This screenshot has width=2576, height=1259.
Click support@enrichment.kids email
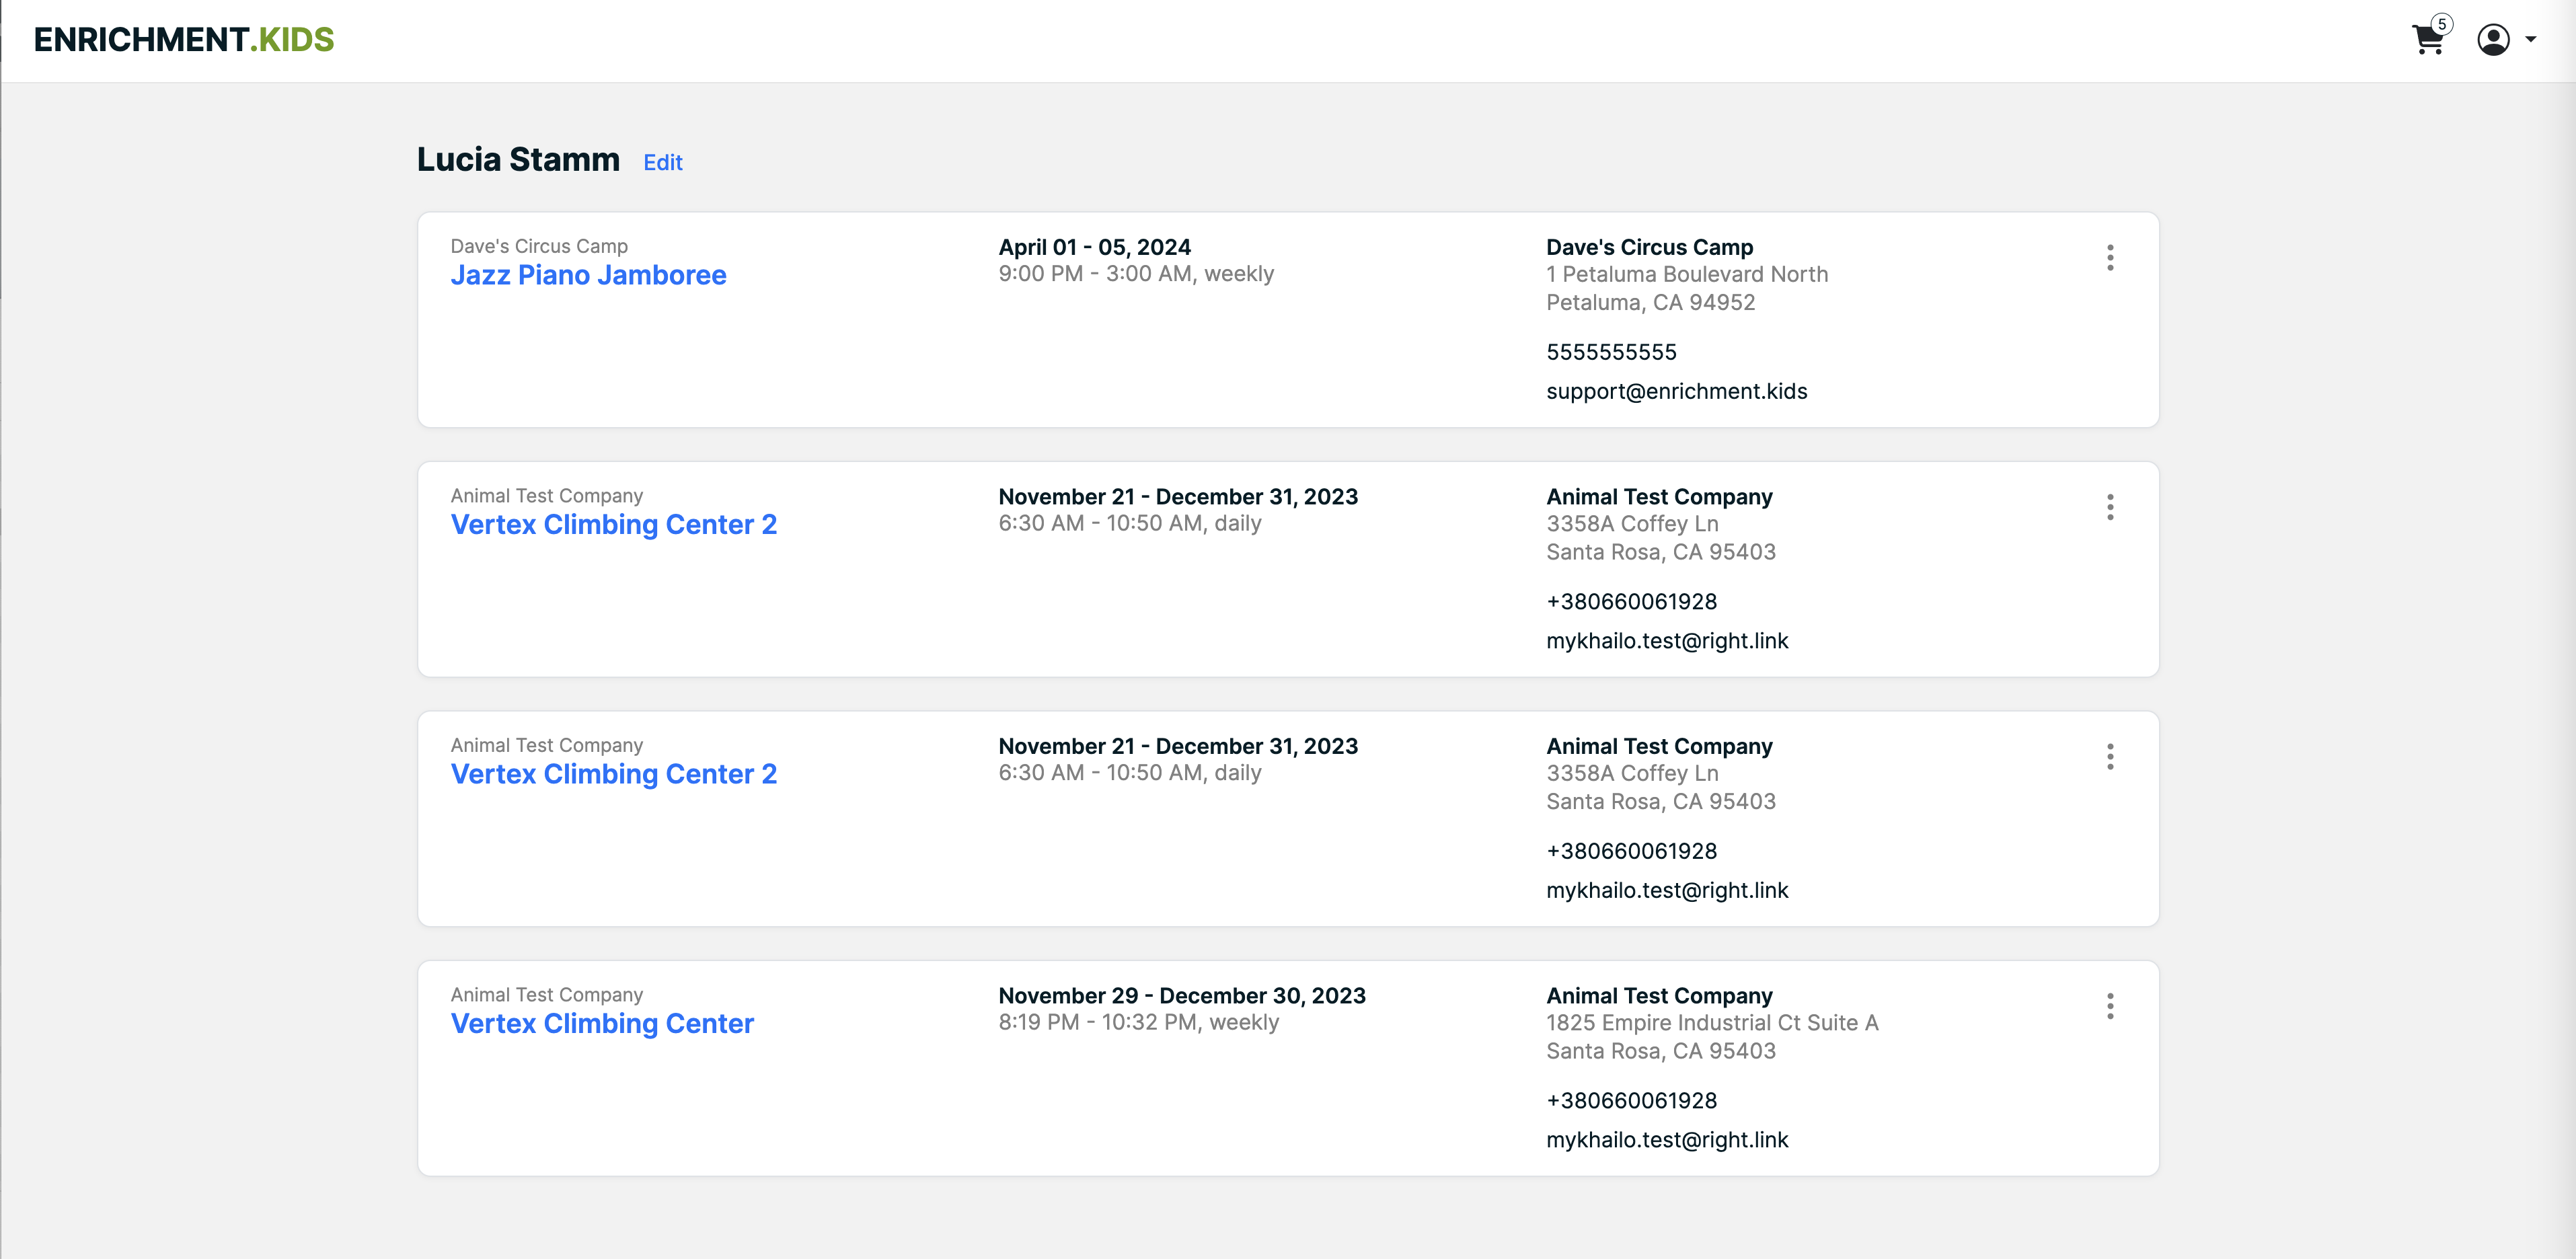[1676, 391]
